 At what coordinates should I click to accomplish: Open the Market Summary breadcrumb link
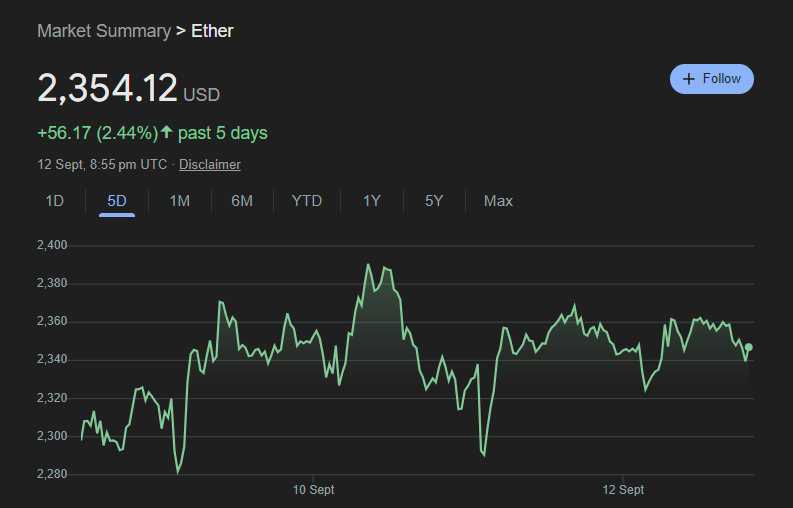pos(104,31)
